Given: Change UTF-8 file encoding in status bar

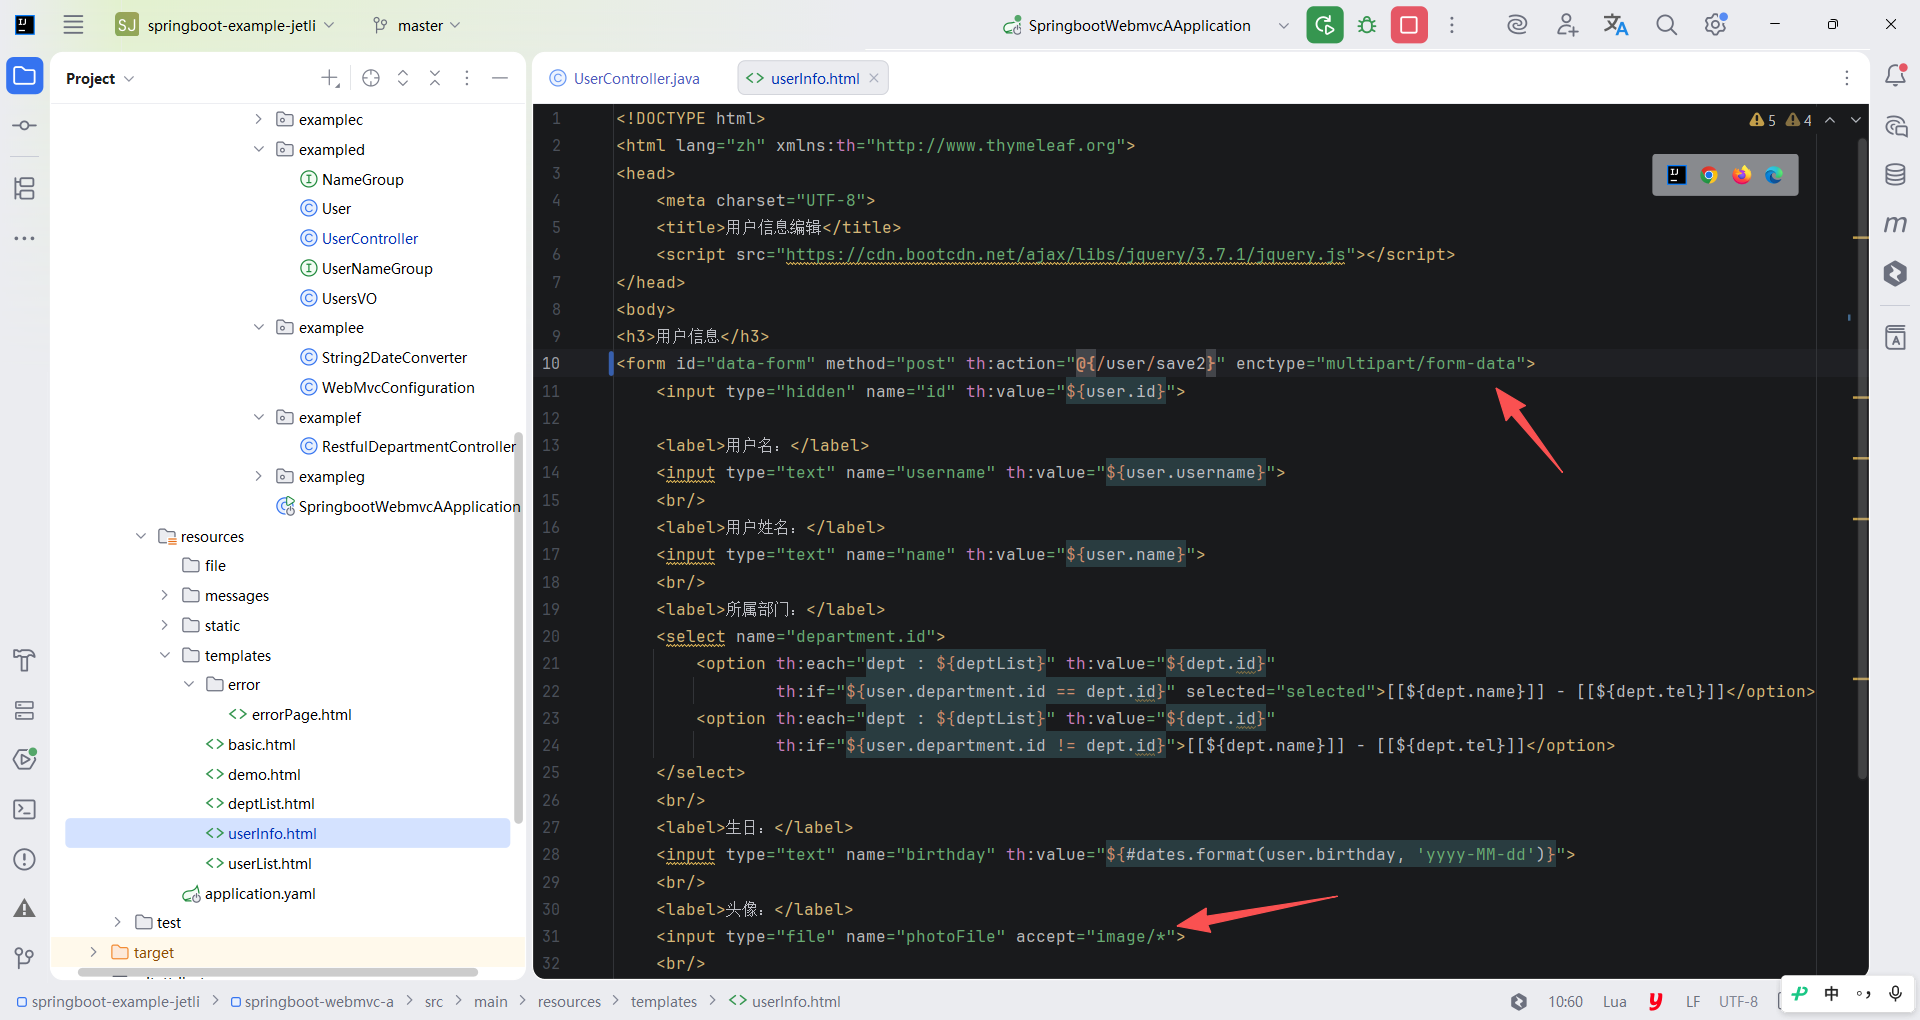Looking at the screenshot, I should click(x=1738, y=1001).
